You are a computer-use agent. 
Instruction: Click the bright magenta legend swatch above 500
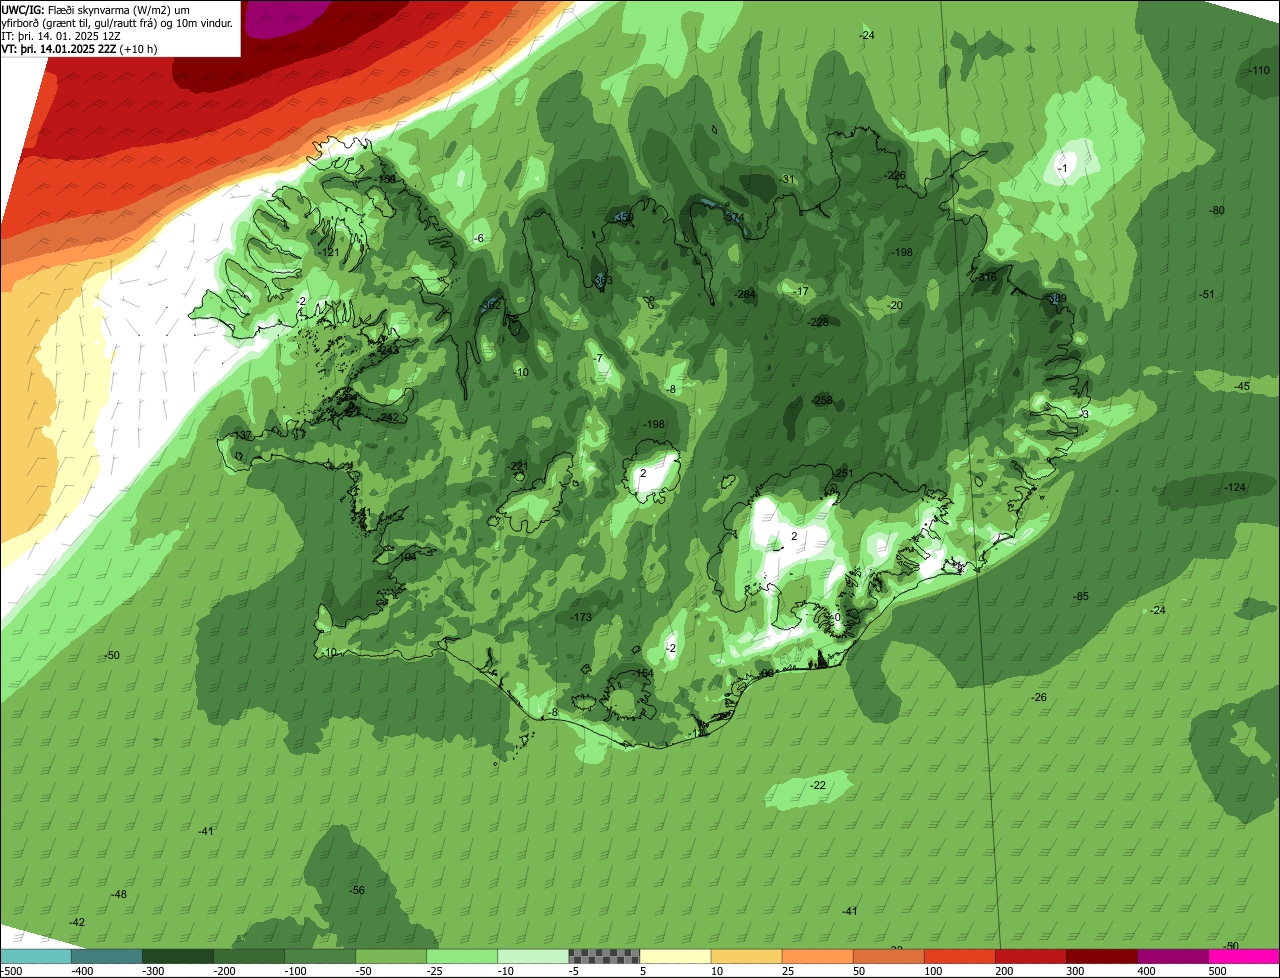point(1244,956)
